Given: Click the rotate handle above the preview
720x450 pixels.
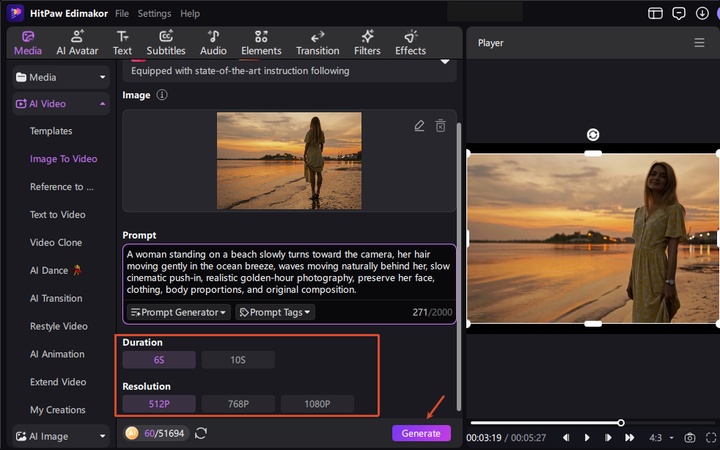Looking at the screenshot, I should [593, 135].
